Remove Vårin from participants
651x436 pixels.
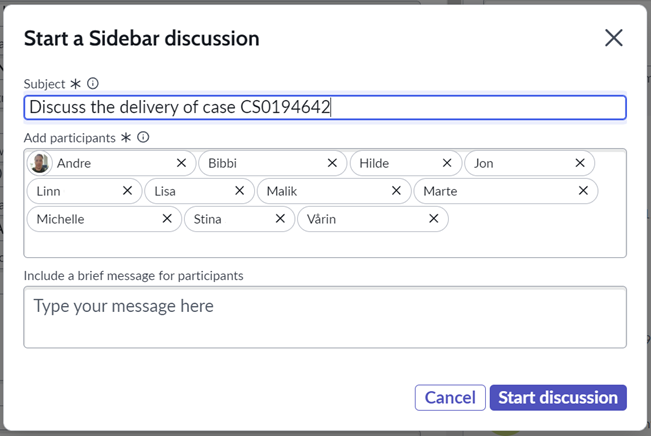point(433,219)
